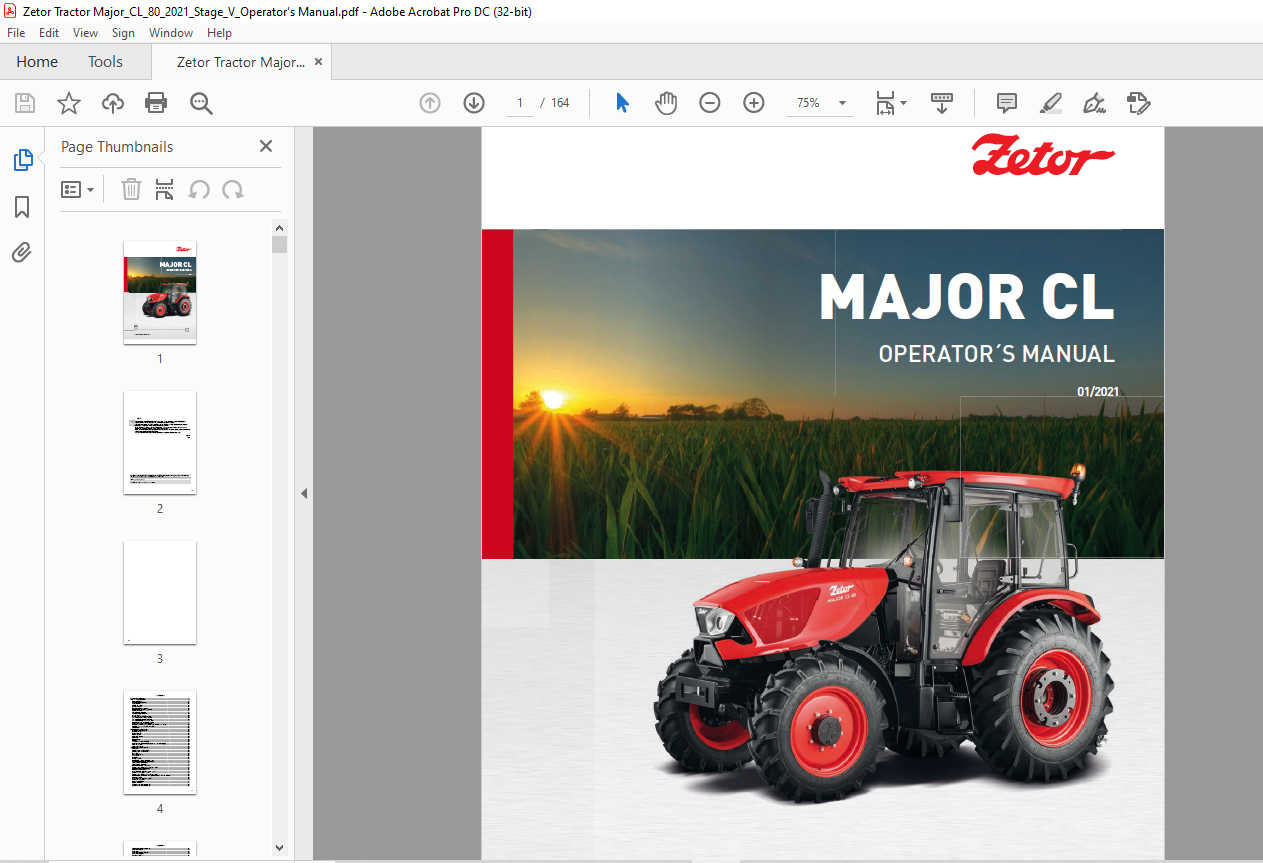
Task: Open the View menu
Action: (85, 33)
